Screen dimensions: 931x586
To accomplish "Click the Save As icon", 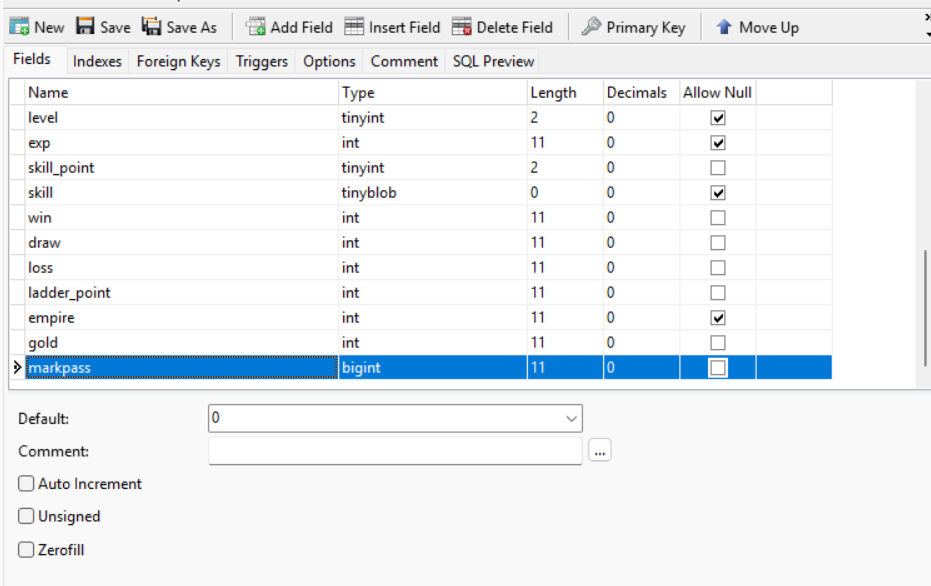I will click(x=151, y=27).
